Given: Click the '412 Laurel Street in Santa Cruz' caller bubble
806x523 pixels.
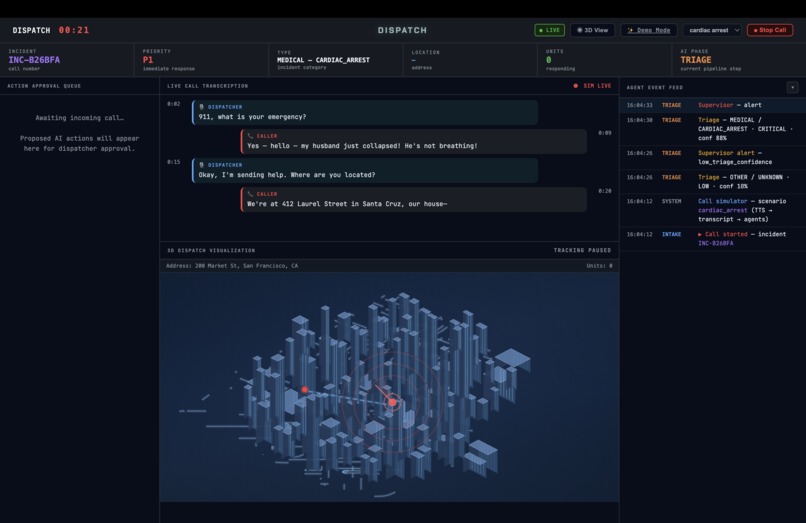Looking at the screenshot, I should (414, 200).
